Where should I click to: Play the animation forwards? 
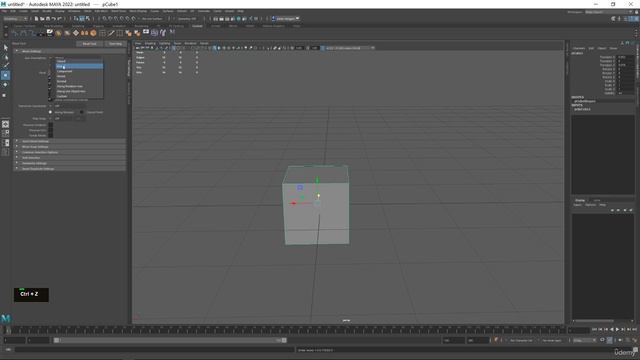coord(617,329)
